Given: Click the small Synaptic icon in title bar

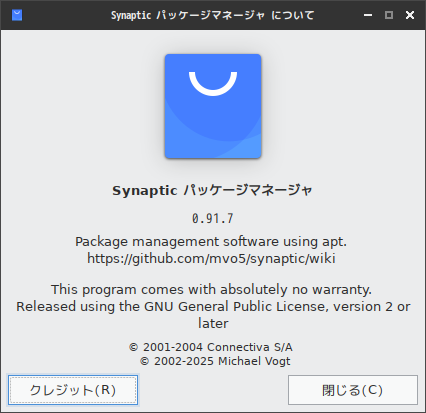Looking at the screenshot, I should point(17,15).
